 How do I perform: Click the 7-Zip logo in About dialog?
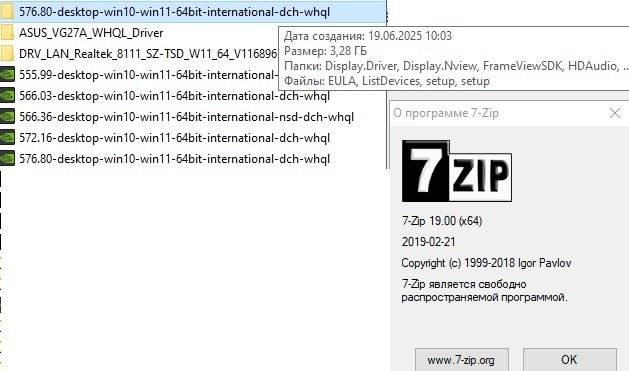(457, 171)
